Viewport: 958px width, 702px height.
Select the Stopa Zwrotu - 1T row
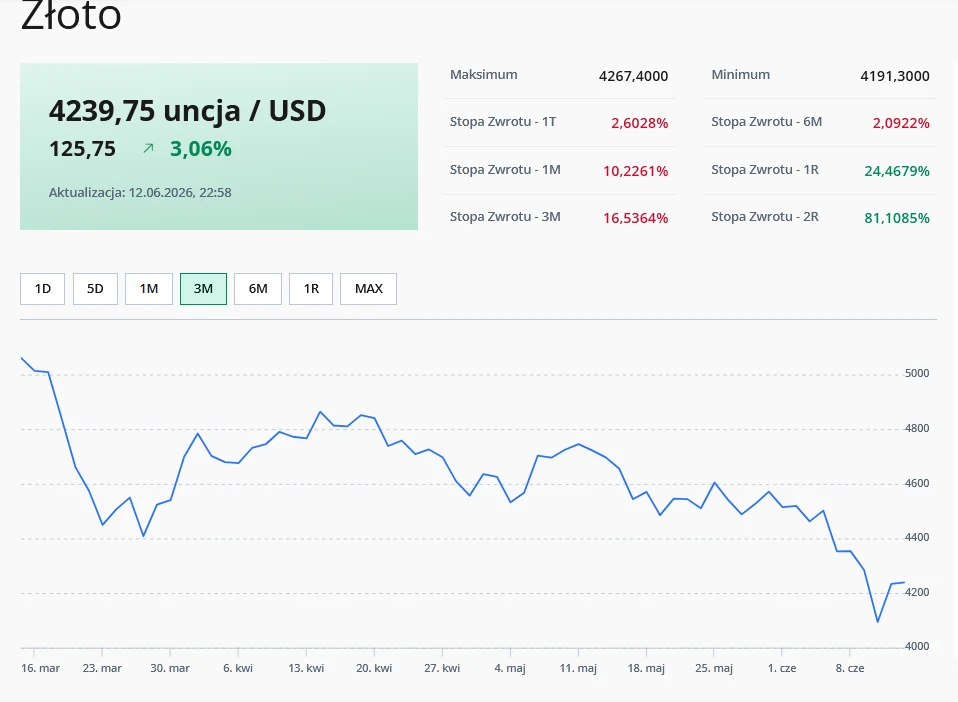click(559, 122)
